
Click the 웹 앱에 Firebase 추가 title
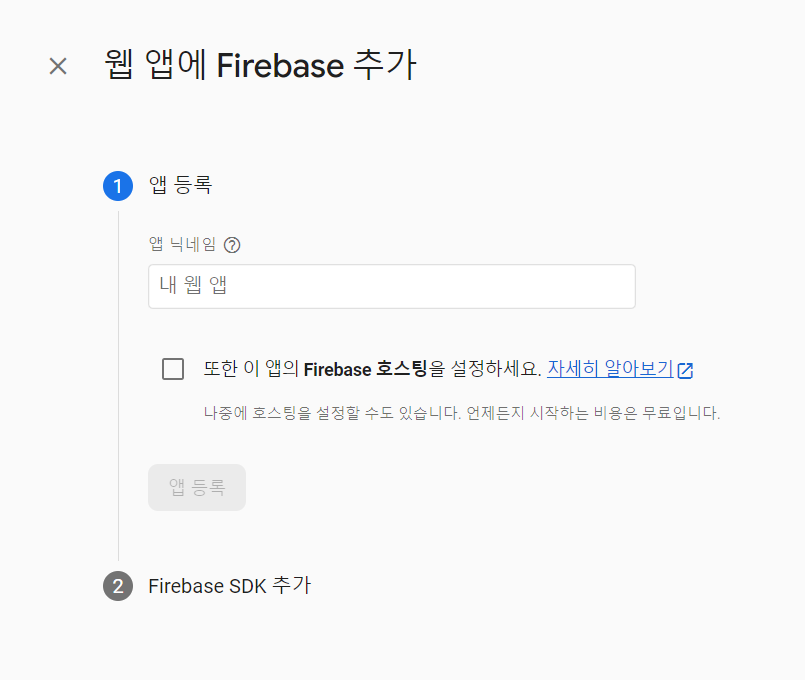coord(260,65)
